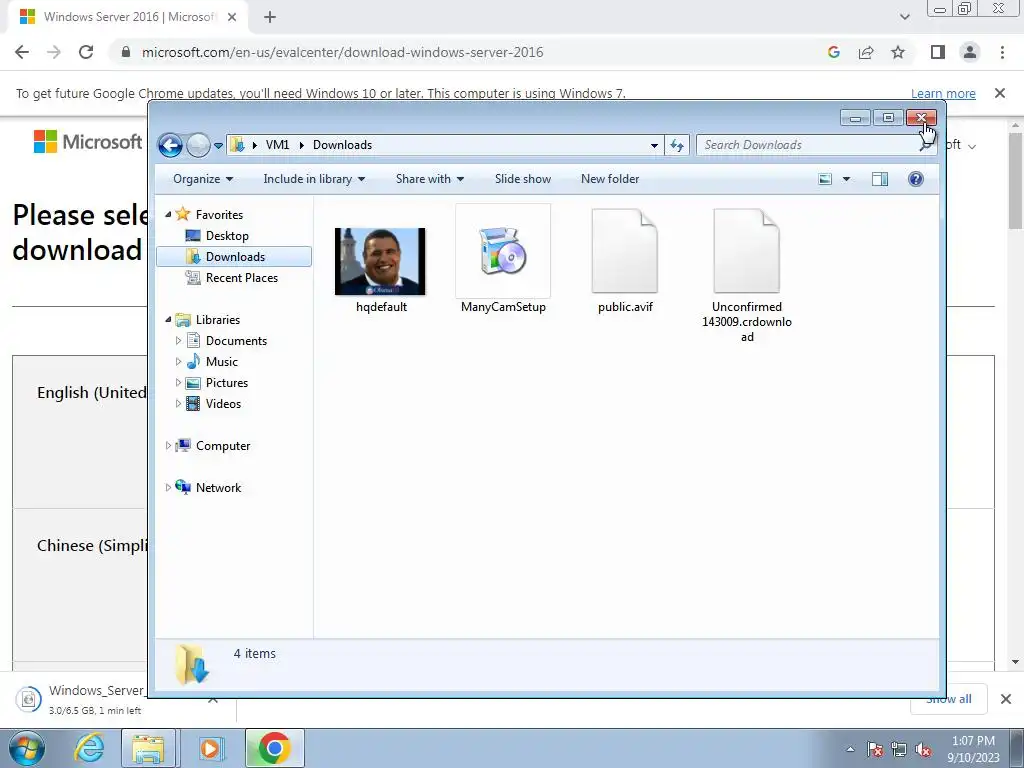Screen dimensions: 1024x768
Task: Select the Network icon in navigation pane
Action: tap(184, 487)
